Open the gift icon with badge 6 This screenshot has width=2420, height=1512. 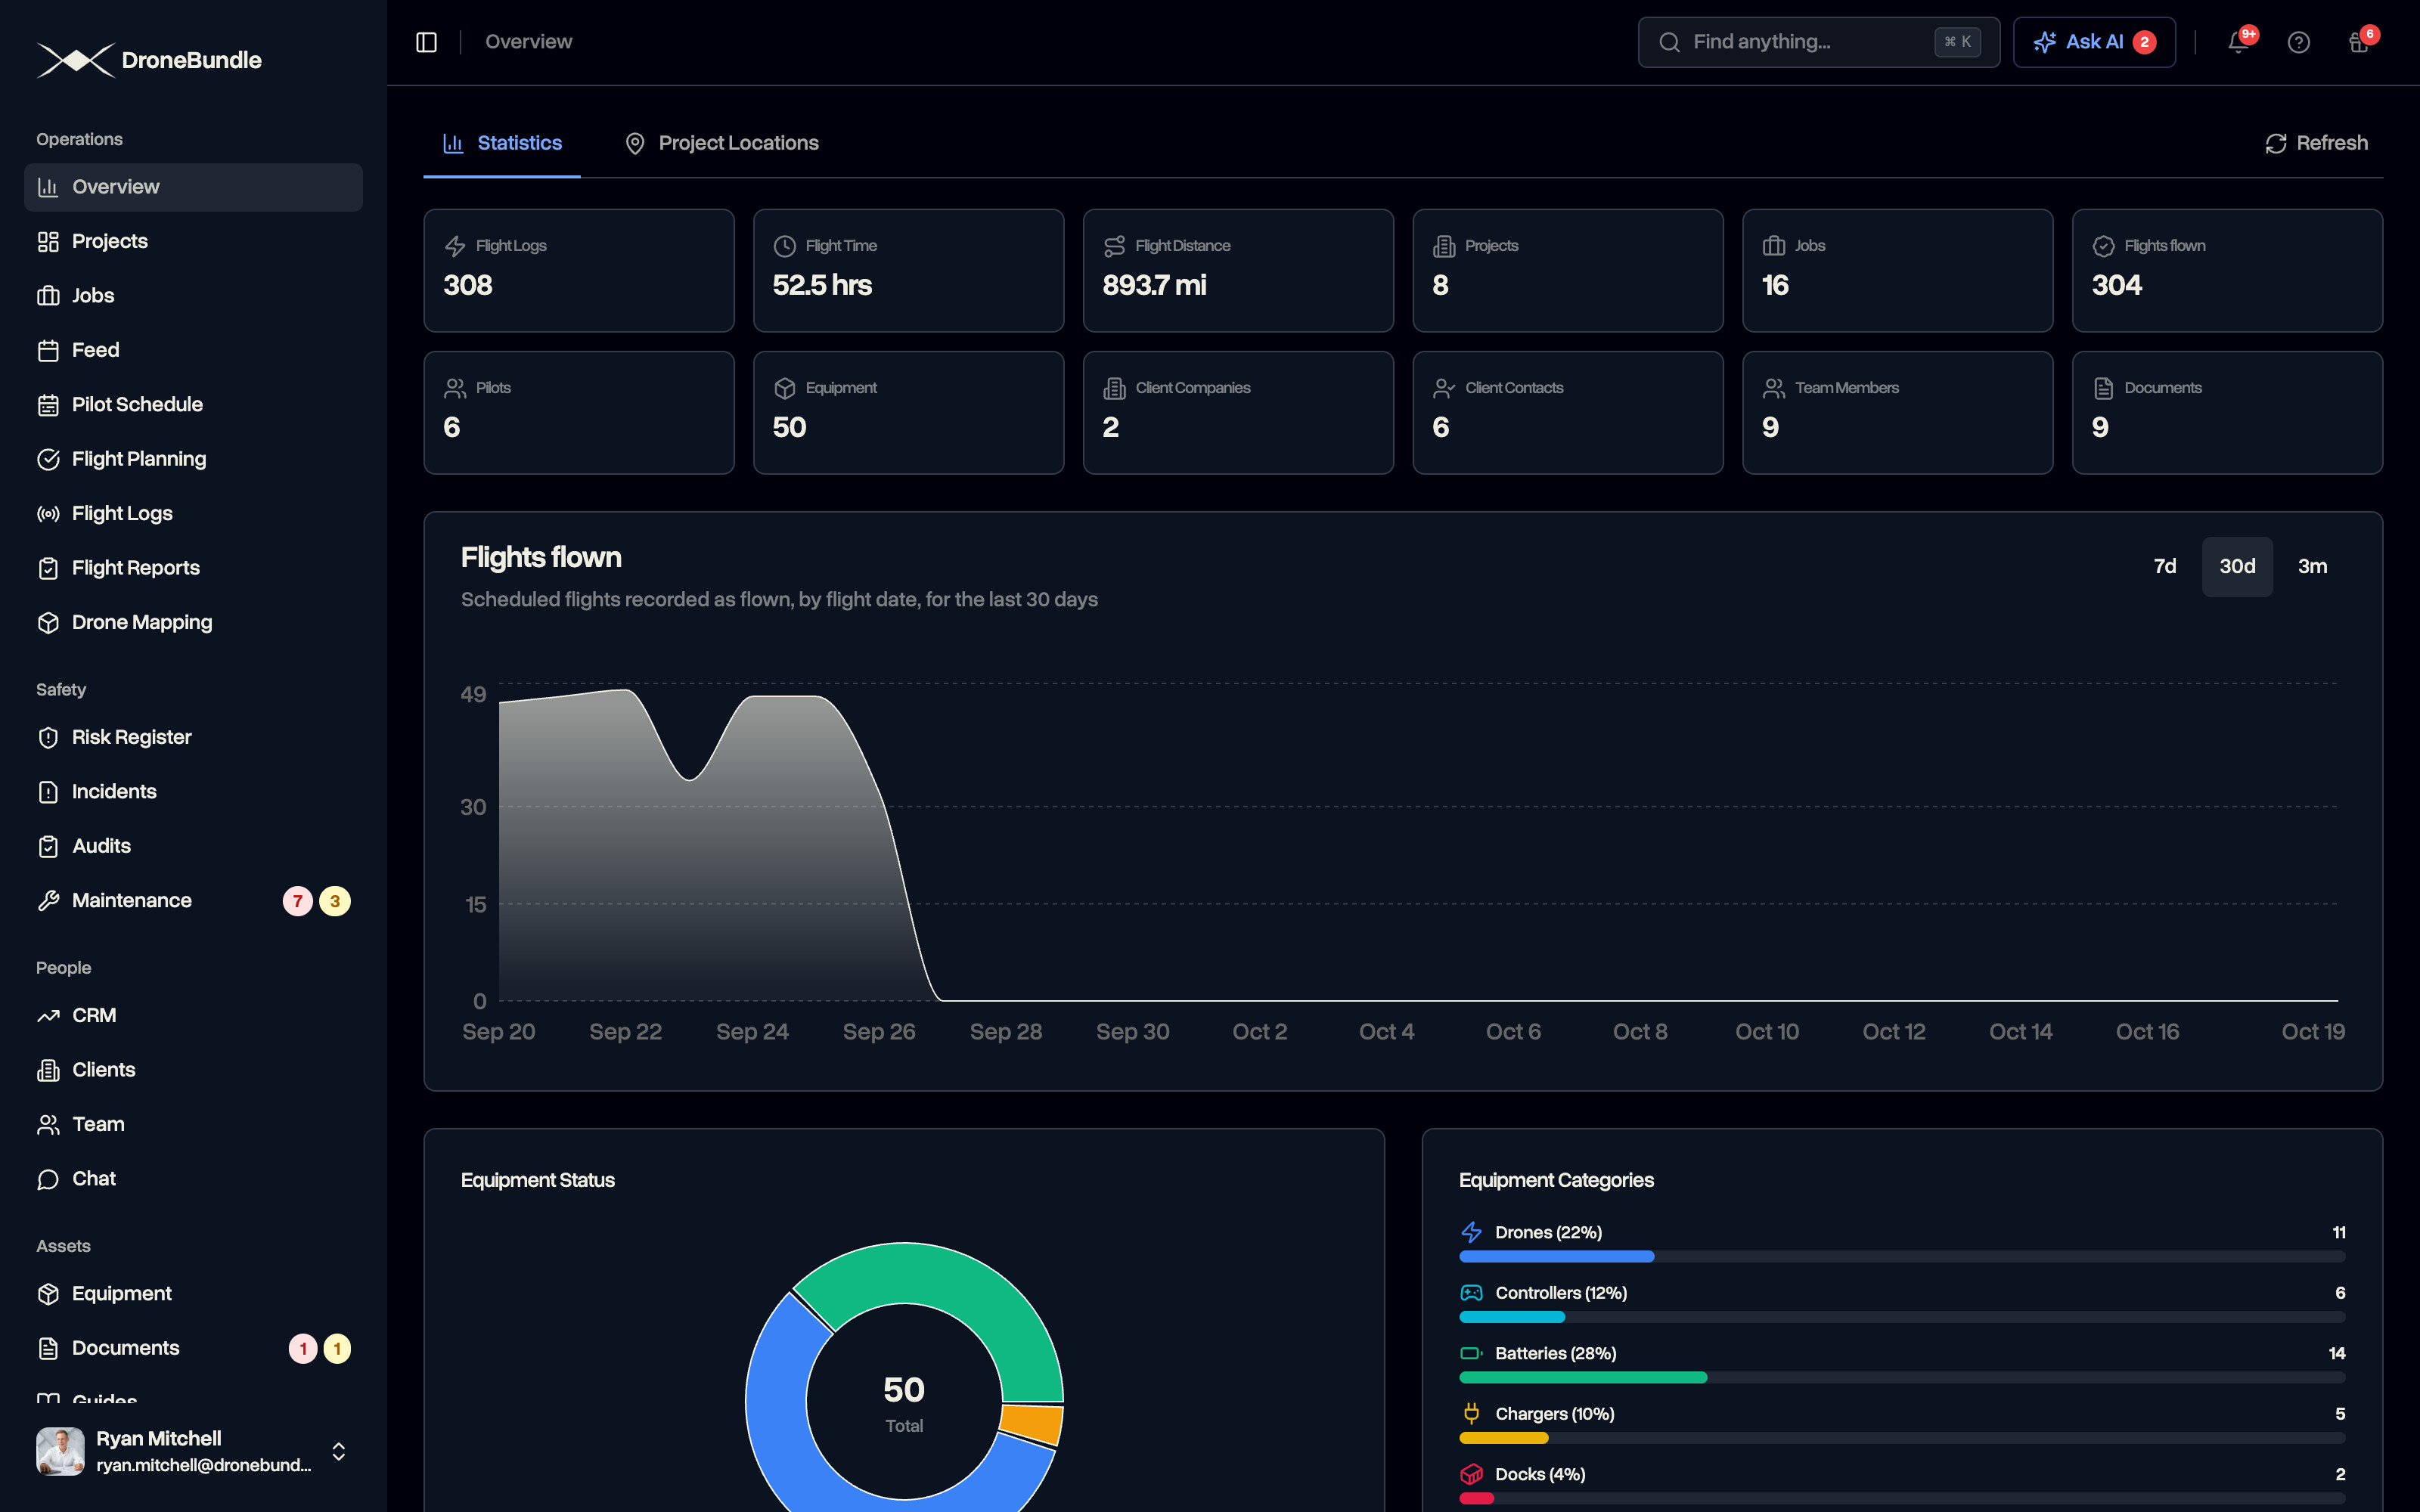[x=2359, y=42]
